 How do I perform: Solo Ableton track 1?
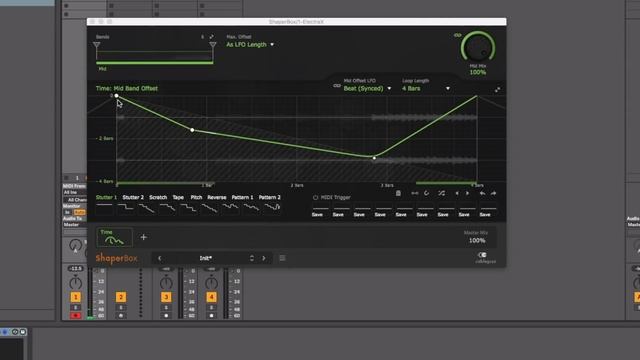pos(76,308)
